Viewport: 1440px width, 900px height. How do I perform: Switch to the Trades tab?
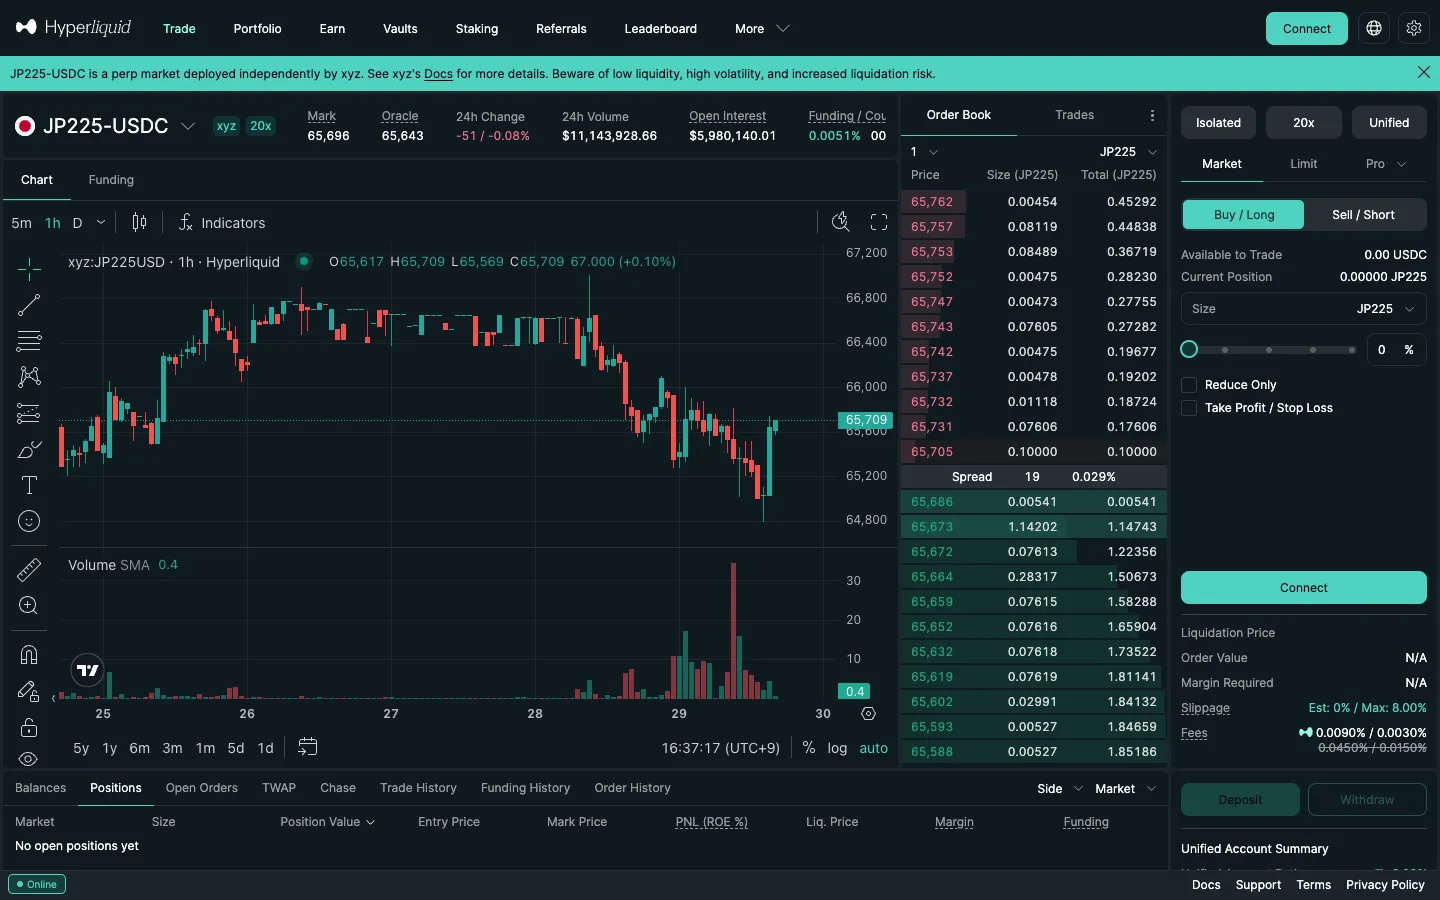pyautogui.click(x=1075, y=115)
